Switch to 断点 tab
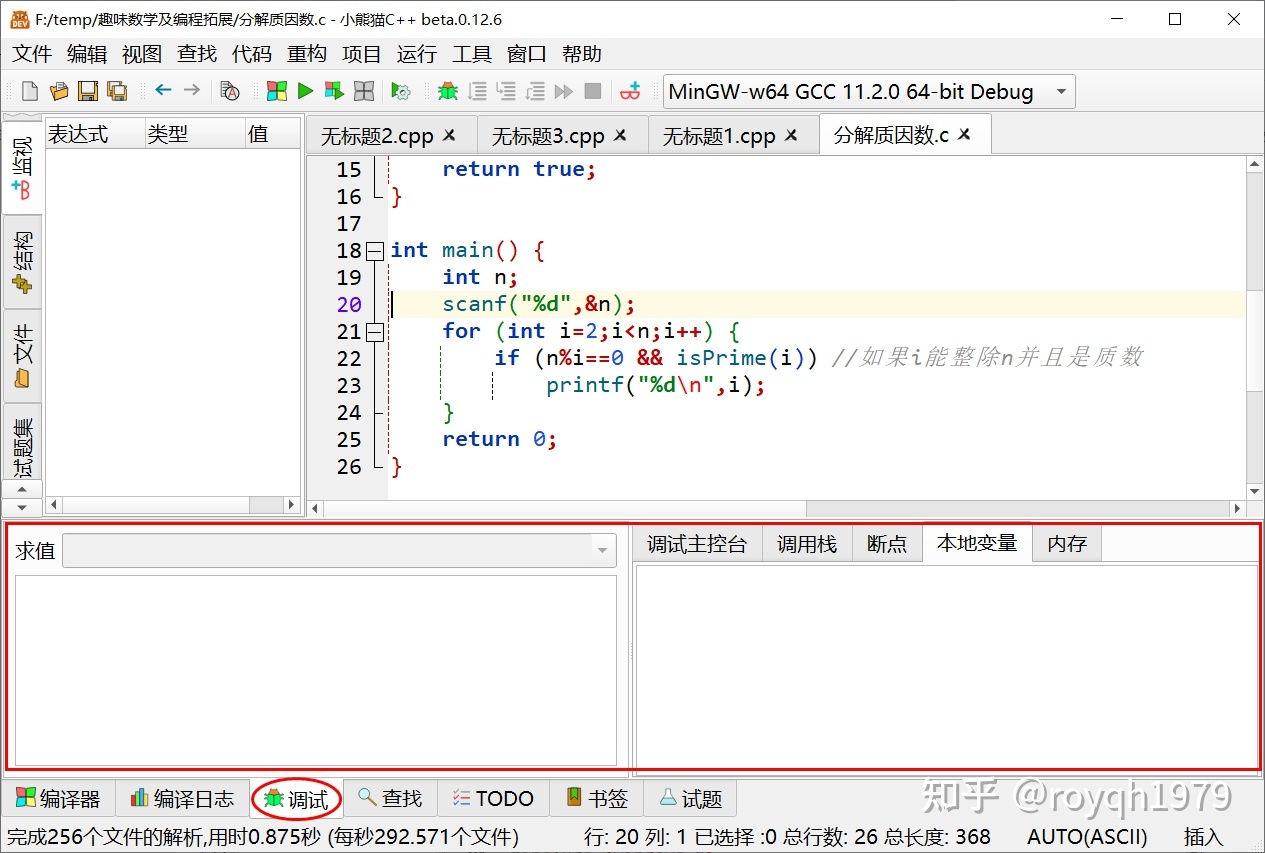Screen dimensions: 1265x853 coord(887,544)
